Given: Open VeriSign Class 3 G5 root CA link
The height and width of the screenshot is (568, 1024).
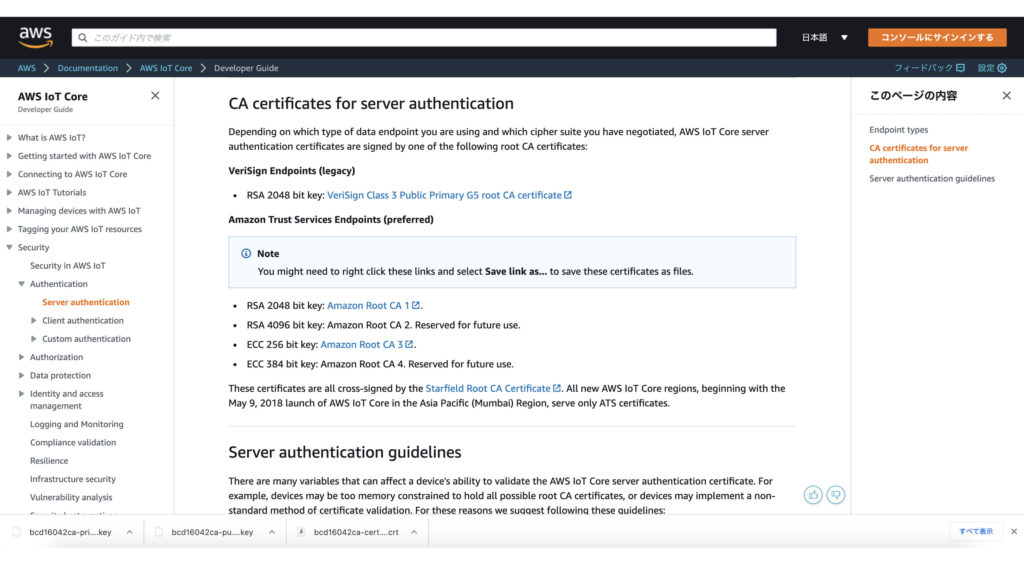Looking at the screenshot, I should pos(444,195).
